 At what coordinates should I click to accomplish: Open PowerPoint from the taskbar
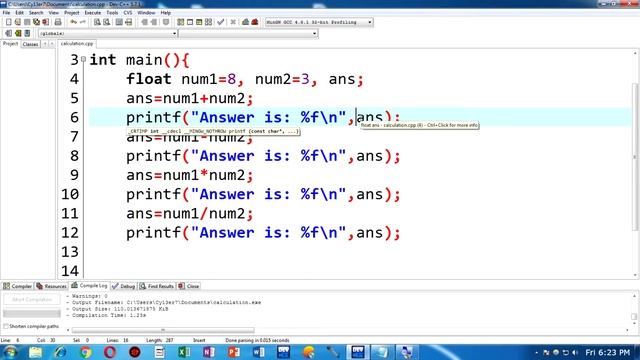point(233,352)
